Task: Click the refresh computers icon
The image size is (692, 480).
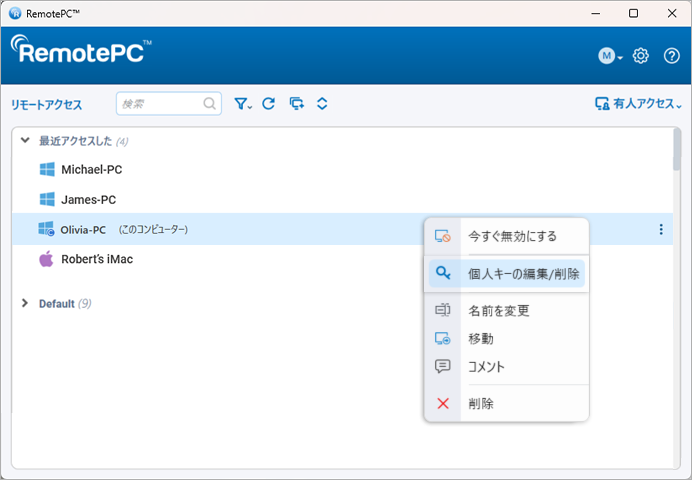Action: click(268, 104)
